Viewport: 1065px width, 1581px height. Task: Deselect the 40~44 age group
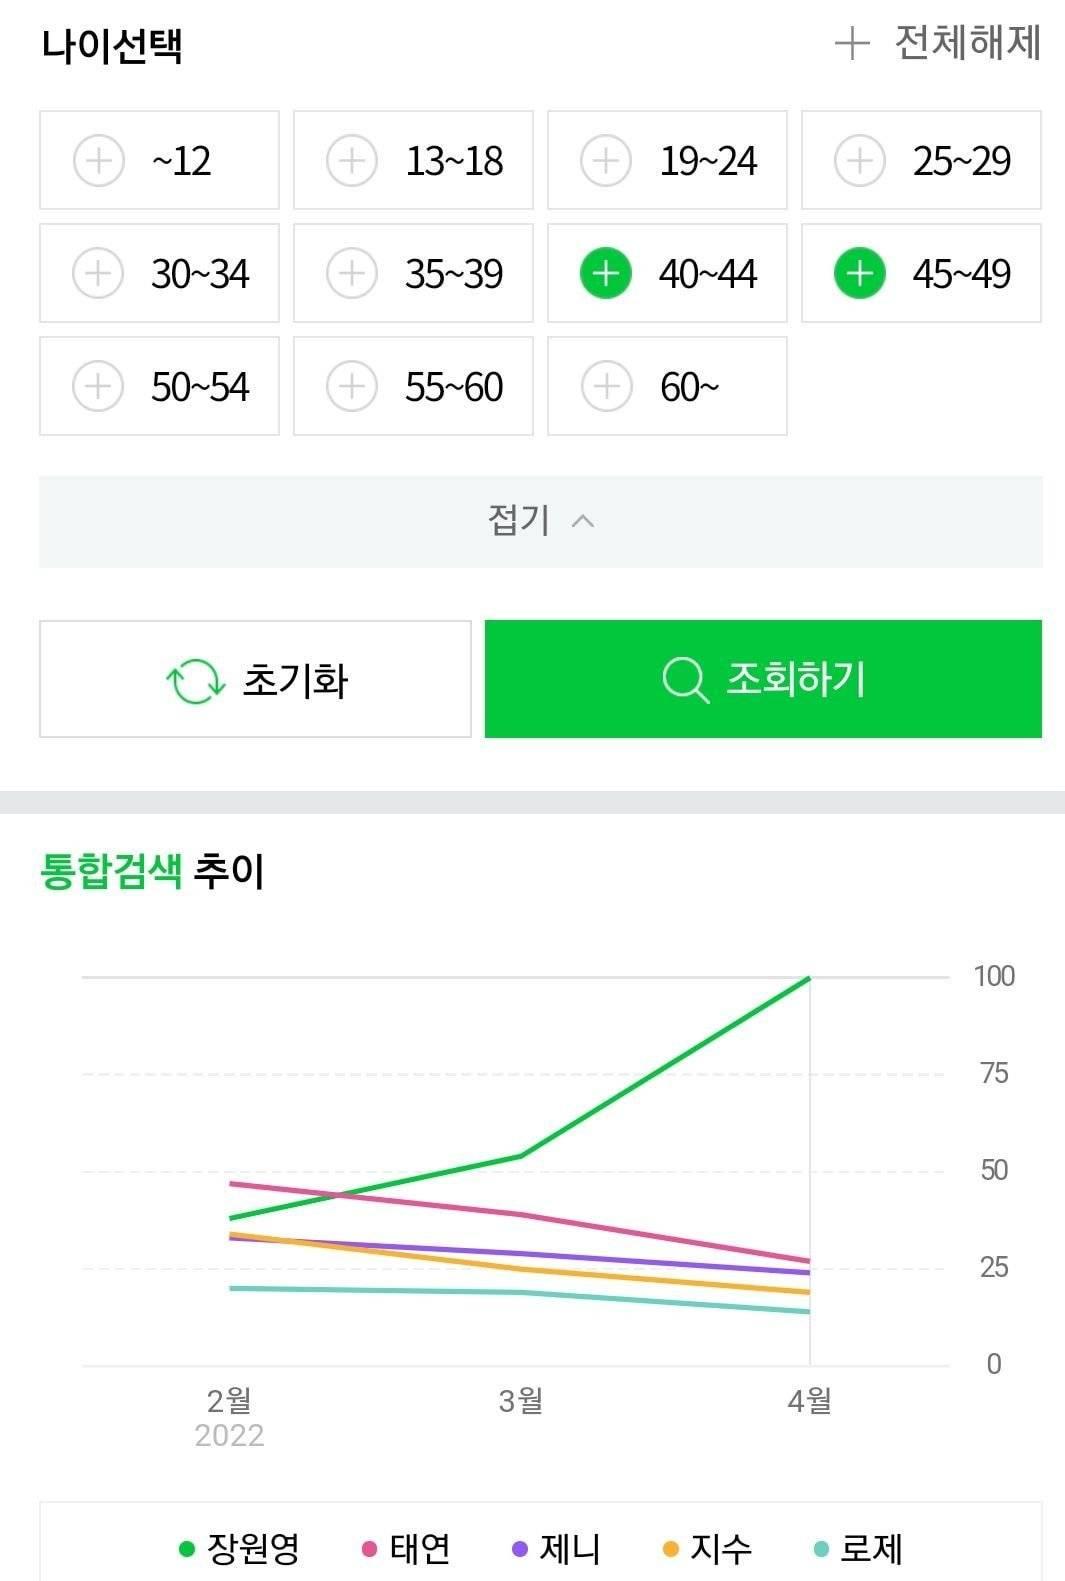click(667, 273)
